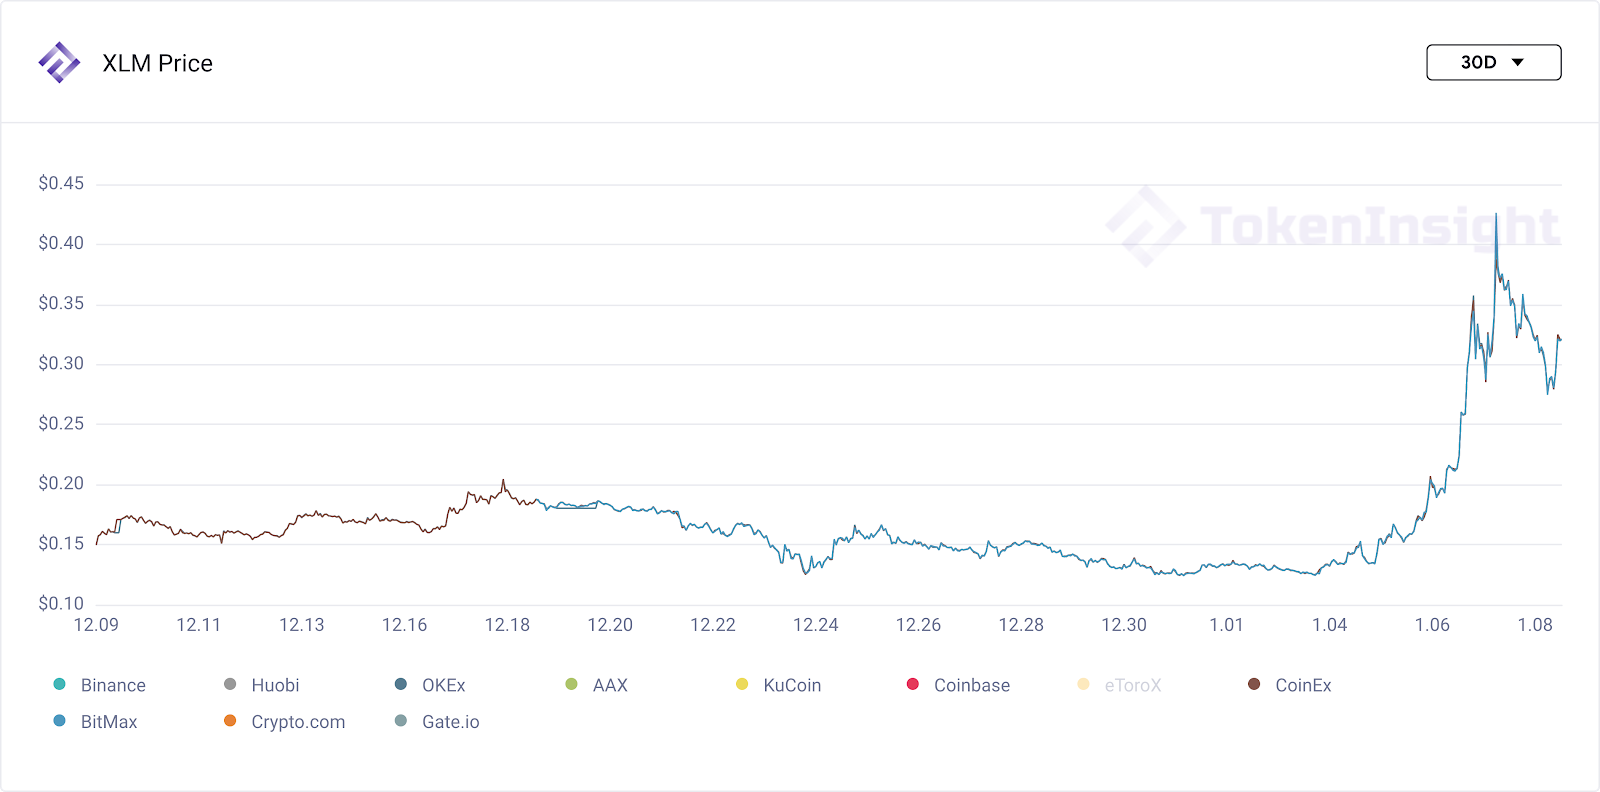The image size is (1600, 792).
Task: Toggle the Coinbase legend series
Action: (x=958, y=685)
